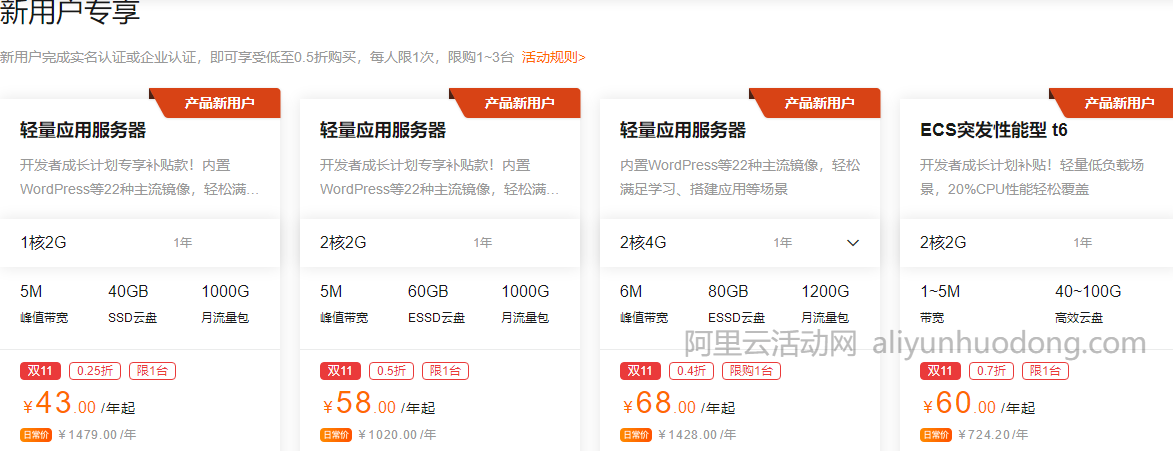Expand the 2核4G configuration dropdown
1173x451 pixels.
(853, 242)
